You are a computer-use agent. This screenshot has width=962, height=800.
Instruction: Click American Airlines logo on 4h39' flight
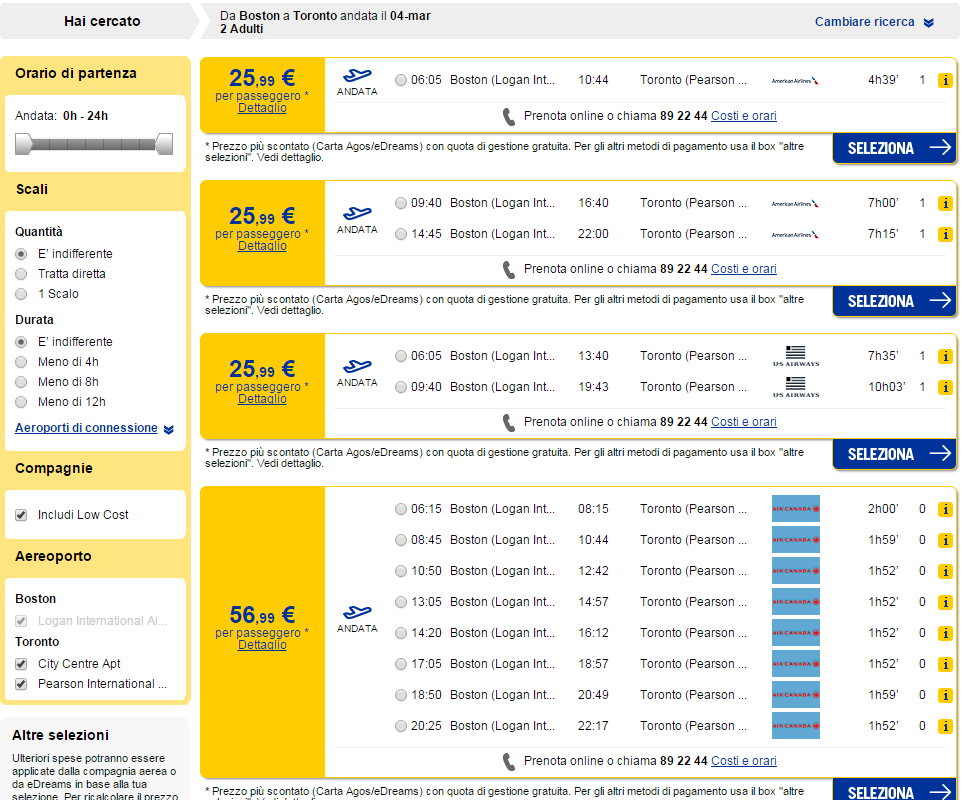coord(795,80)
